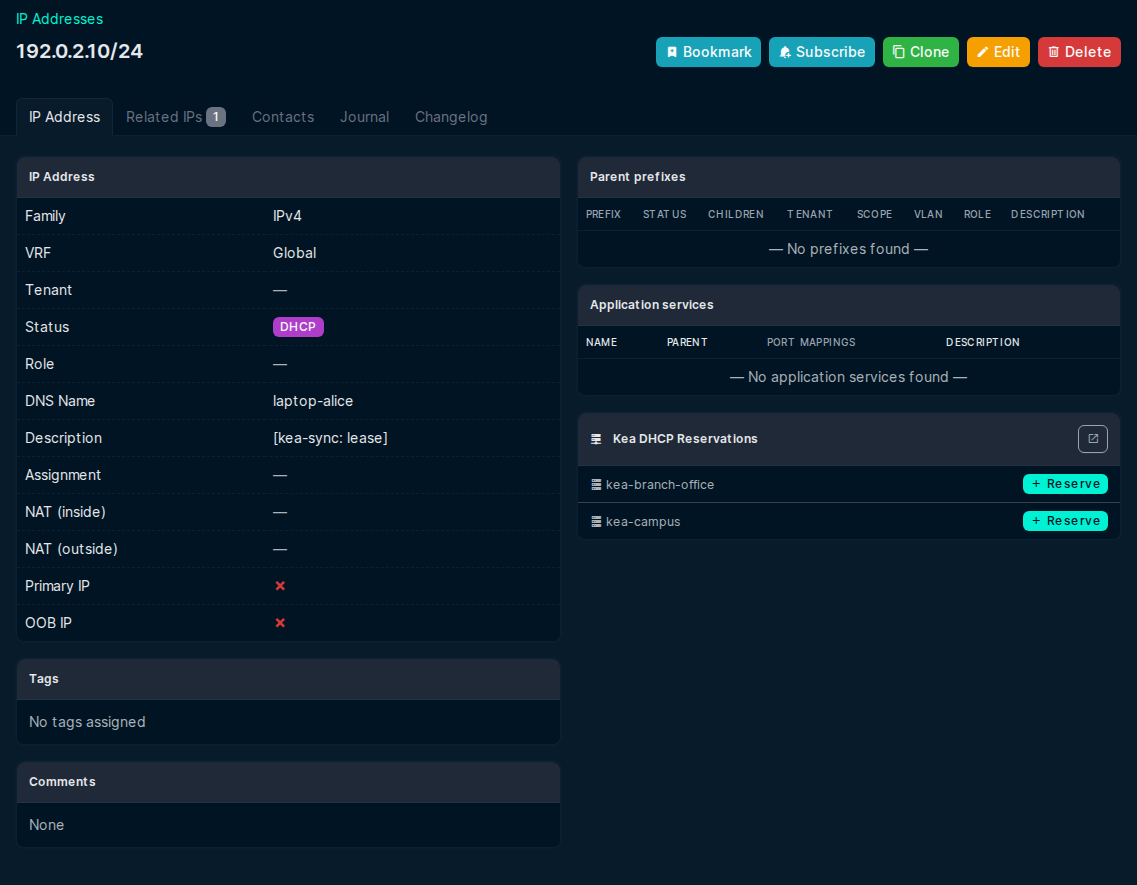Viewport: 1137px width, 885px height.
Task: Click the page title 192.0.2.10/24
Action: pyautogui.click(x=80, y=52)
